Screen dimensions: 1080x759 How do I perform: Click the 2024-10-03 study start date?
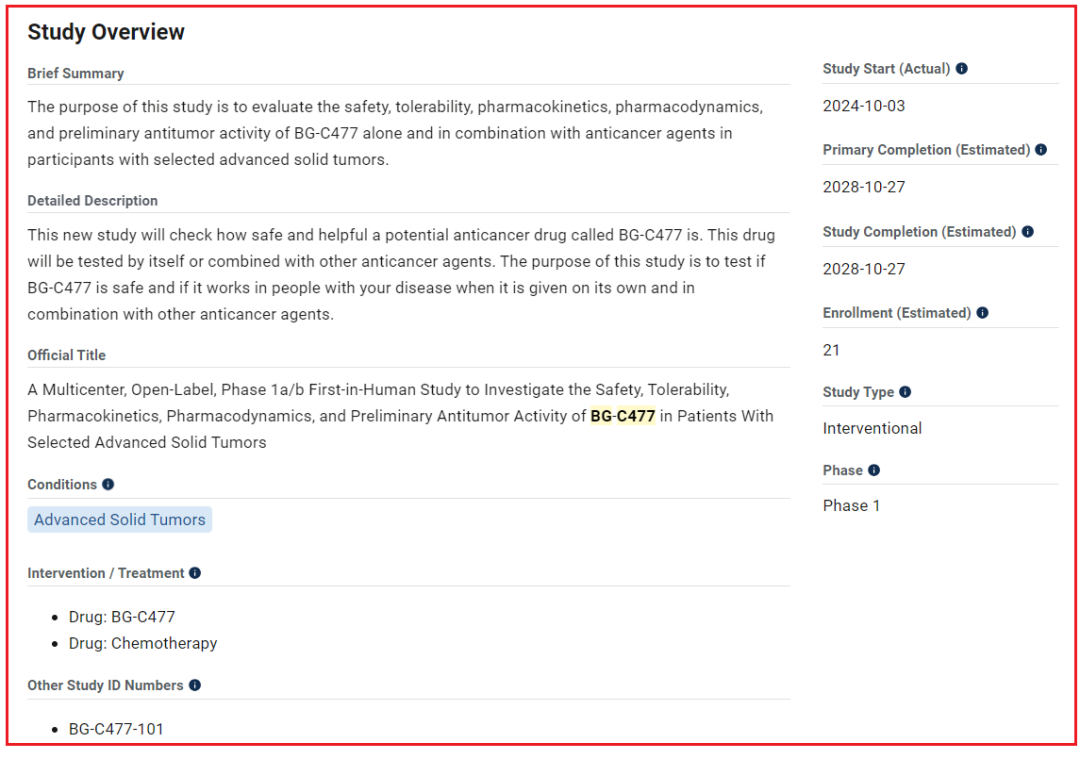coord(864,106)
